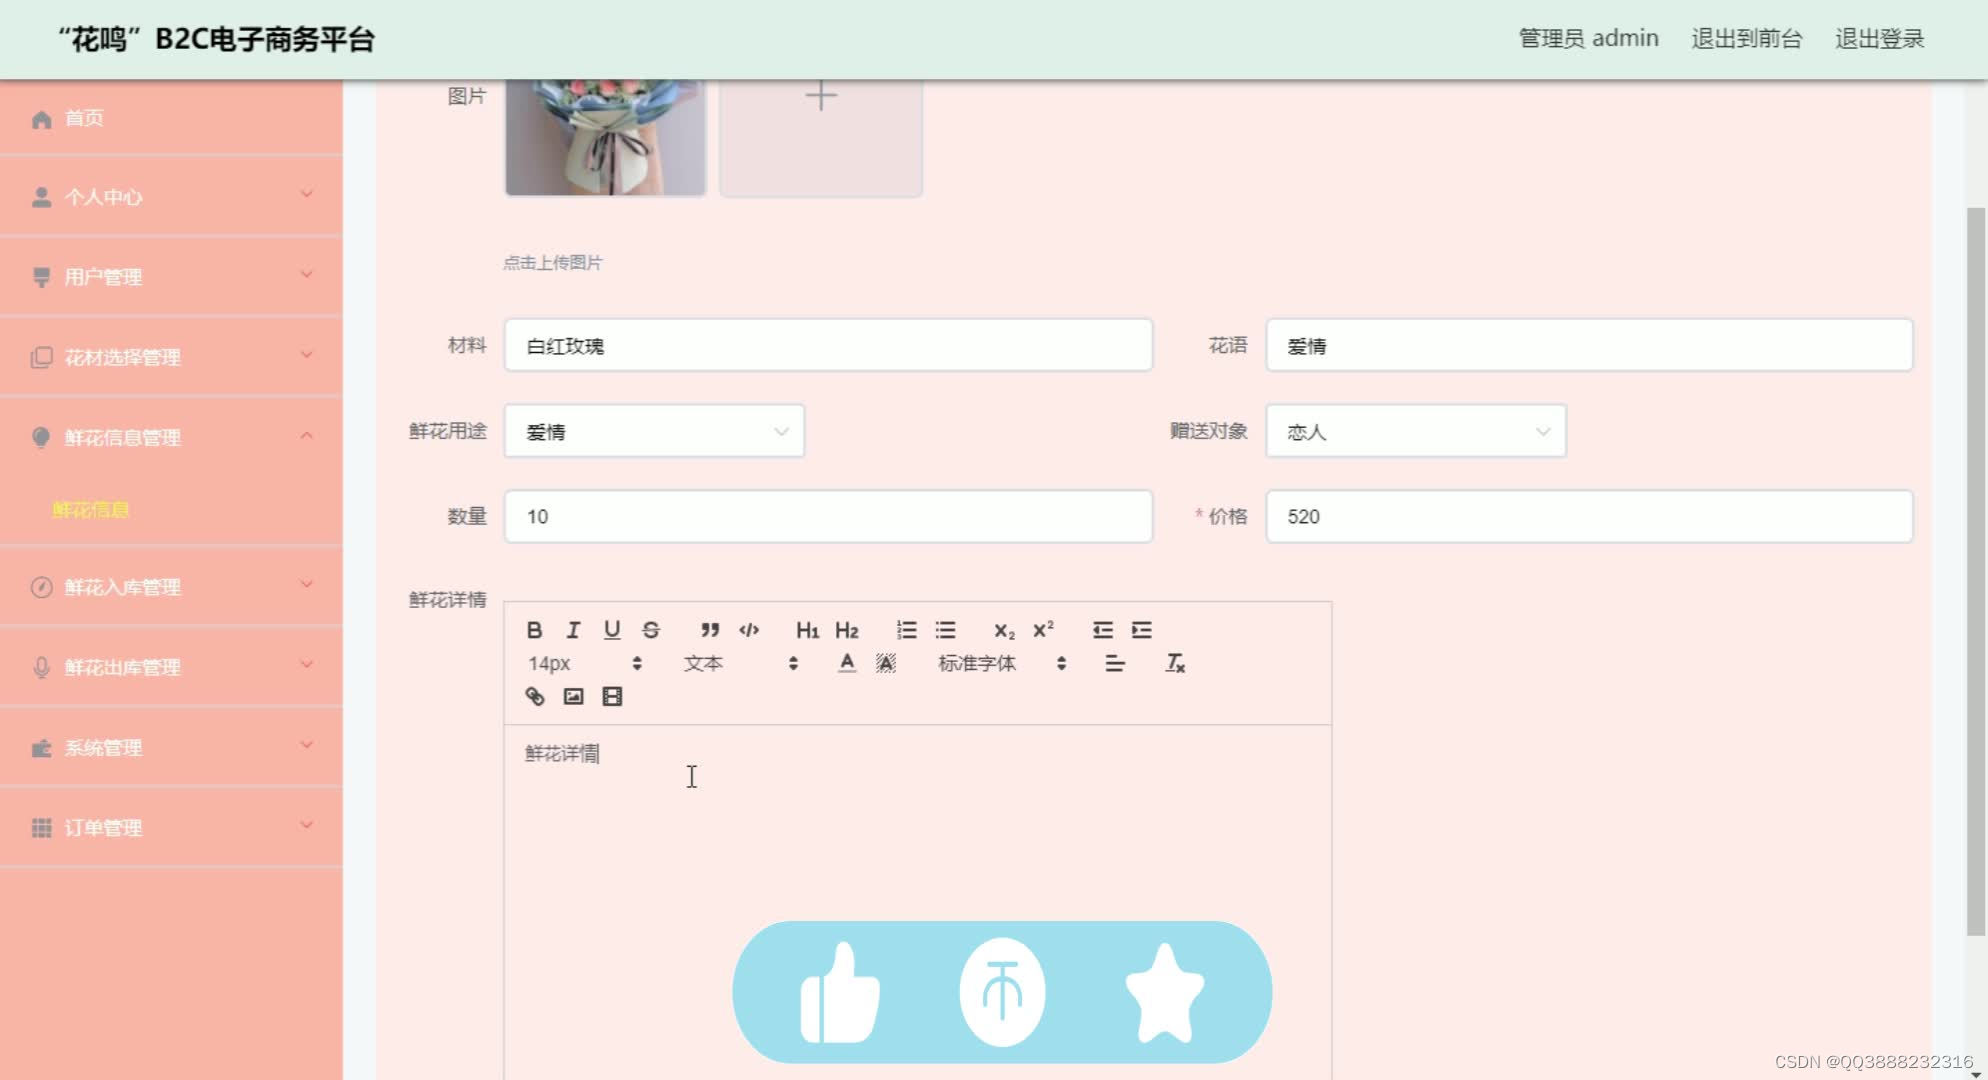Insert a blockquote via the editor toolbar
The height and width of the screenshot is (1080, 1988).
pos(710,629)
